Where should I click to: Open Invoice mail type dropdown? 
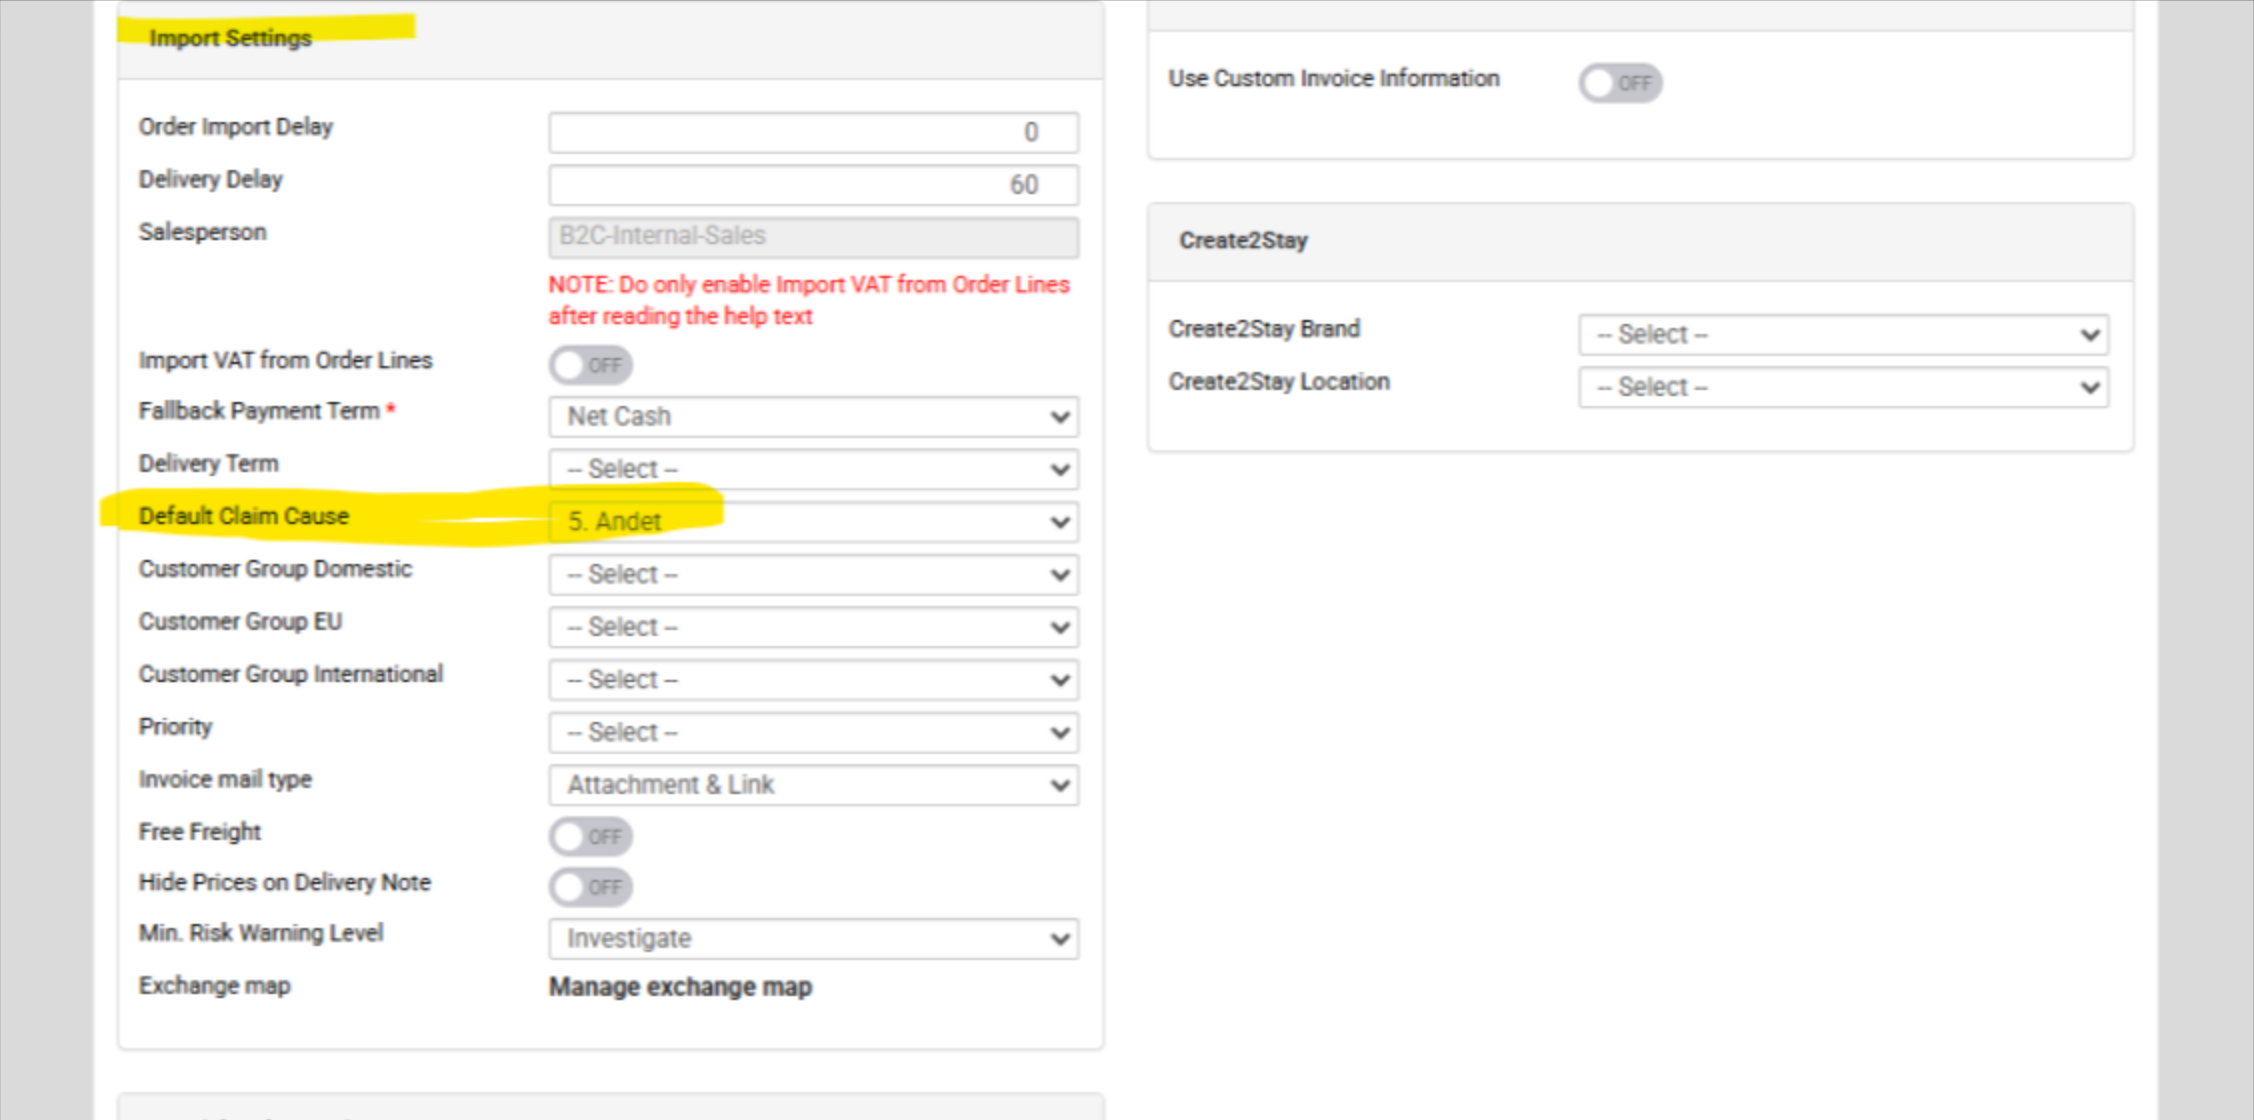coord(813,785)
